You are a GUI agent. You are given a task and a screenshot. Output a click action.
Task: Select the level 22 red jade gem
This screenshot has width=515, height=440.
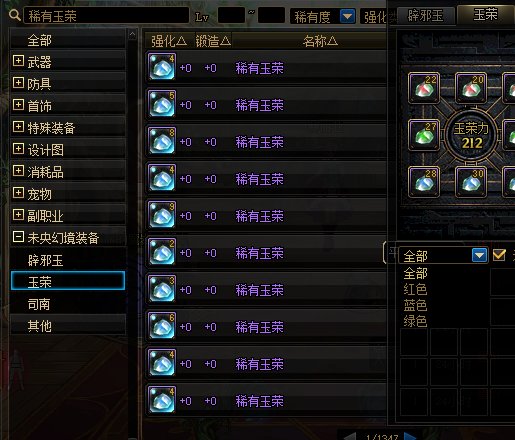tap(424, 88)
